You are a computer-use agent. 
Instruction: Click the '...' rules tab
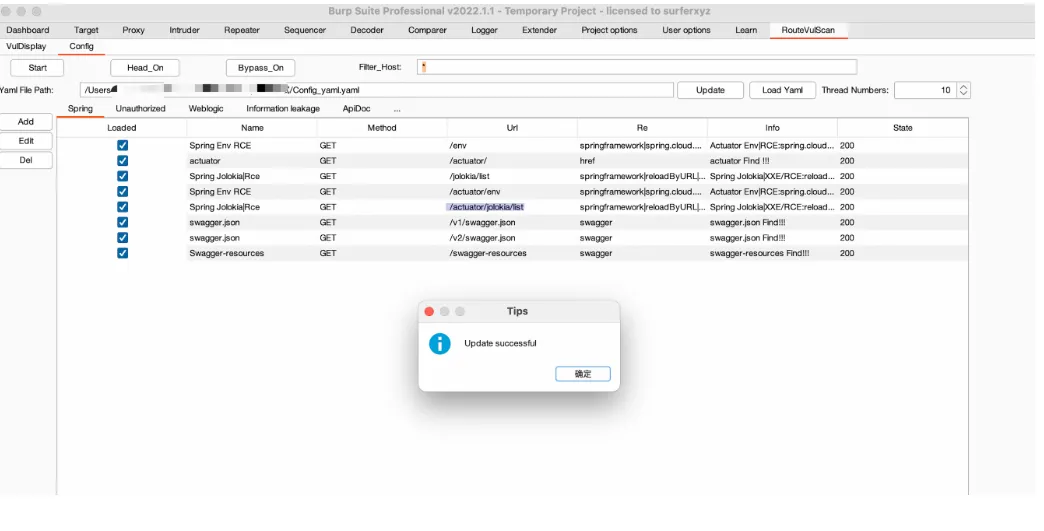point(397,108)
